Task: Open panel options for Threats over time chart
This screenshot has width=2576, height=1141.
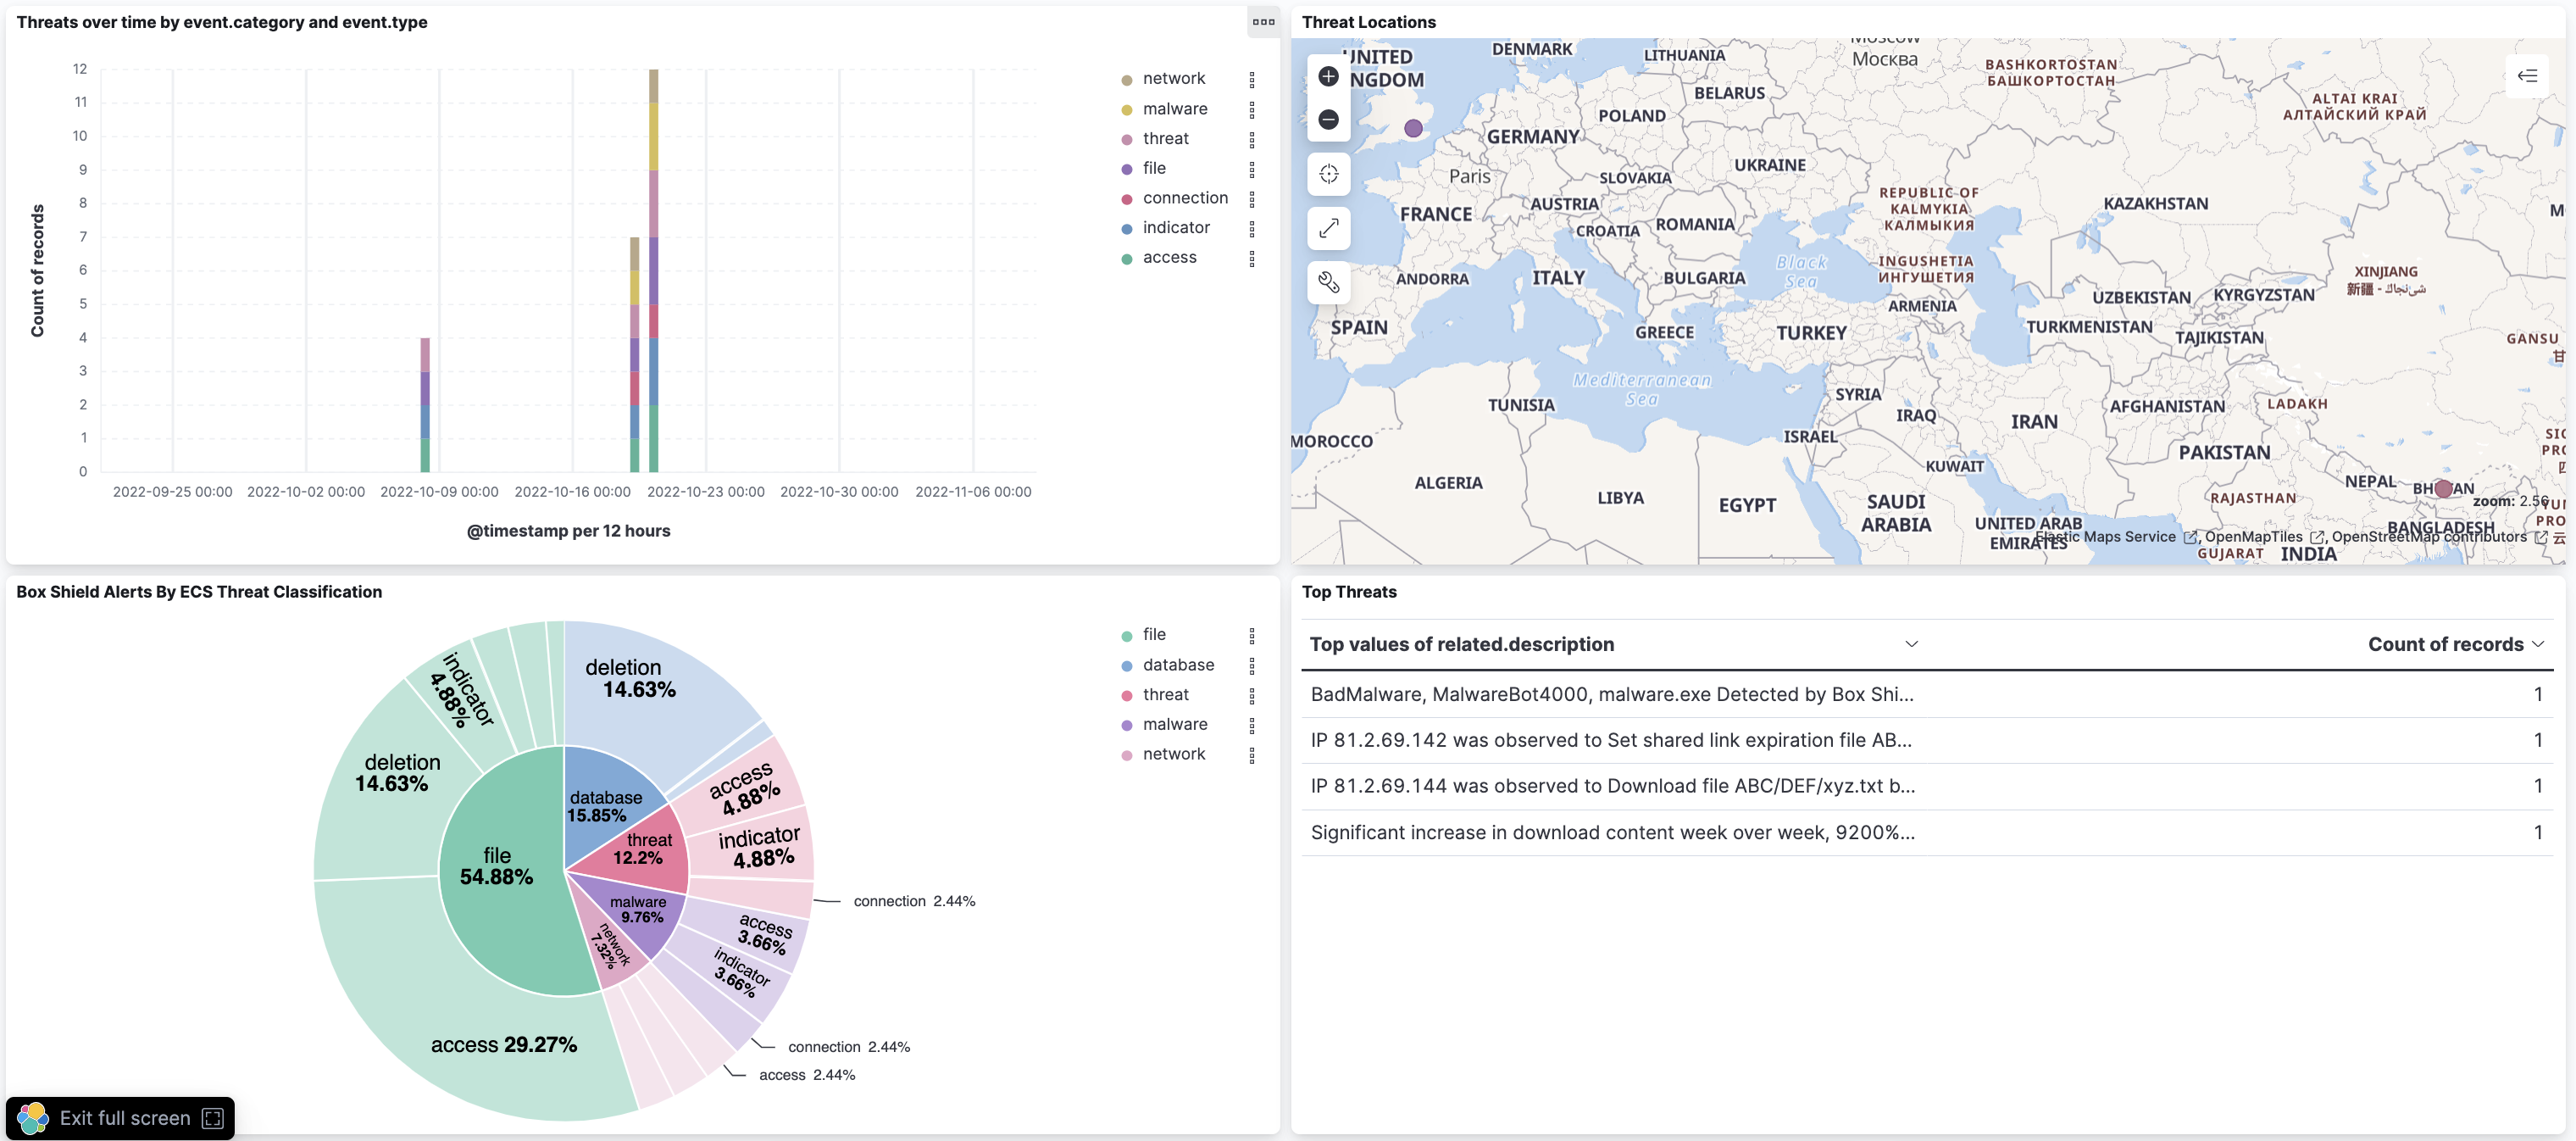Action: (x=1263, y=22)
